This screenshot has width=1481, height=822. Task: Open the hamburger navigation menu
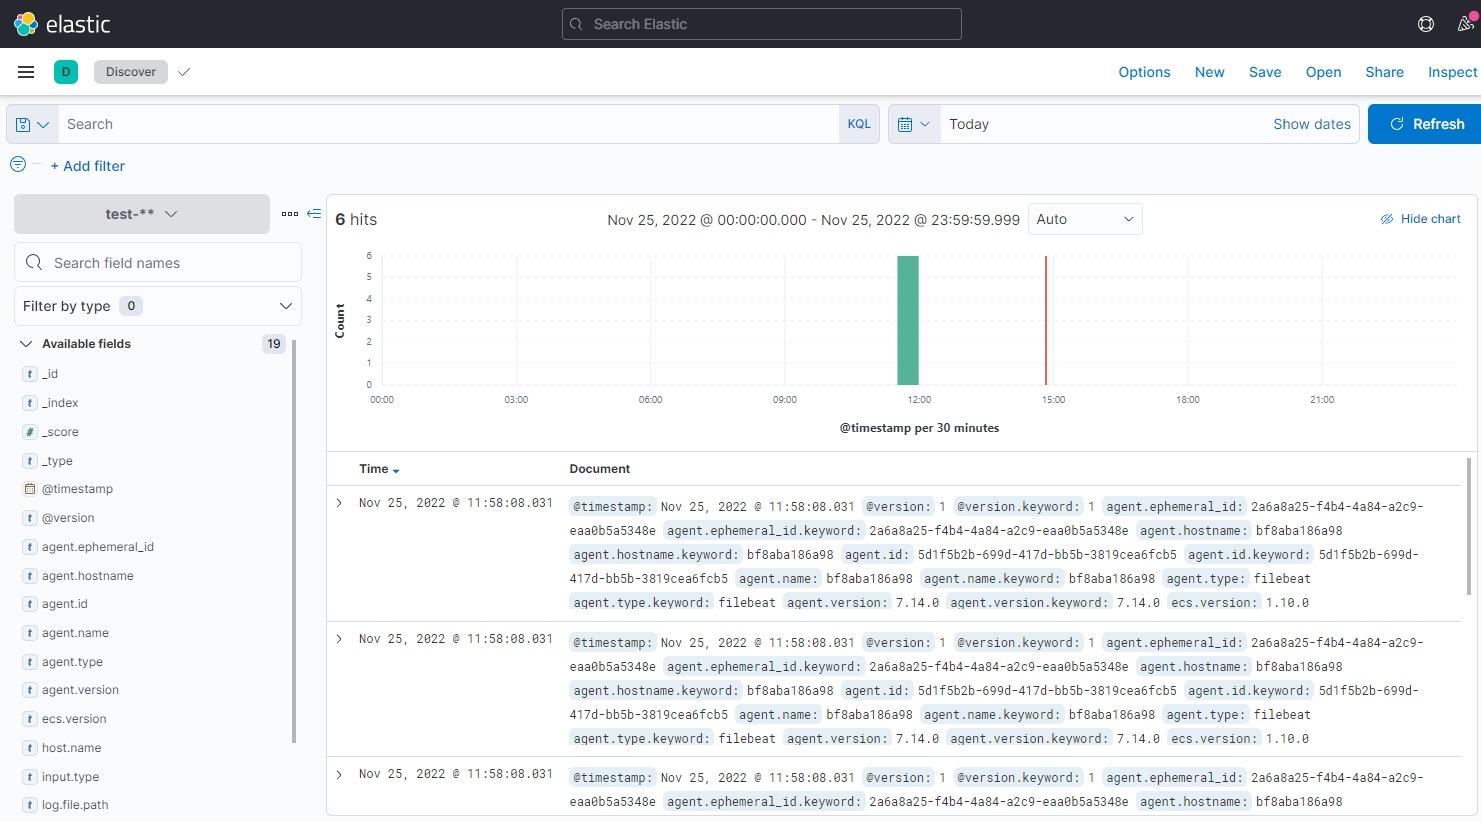pos(26,72)
